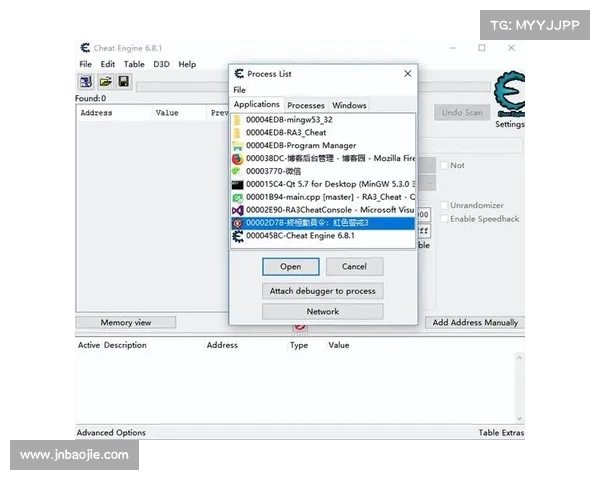This screenshot has width=600, height=480.
Task: Open the Memory view button
Action: (x=126, y=323)
